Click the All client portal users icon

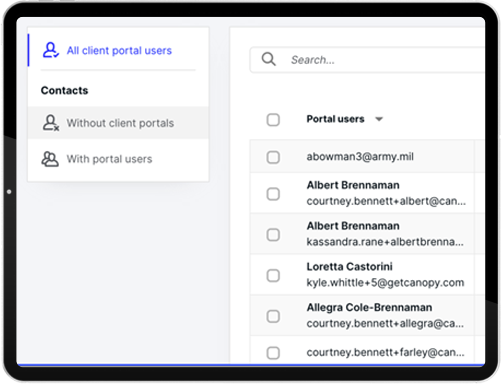(x=51, y=50)
